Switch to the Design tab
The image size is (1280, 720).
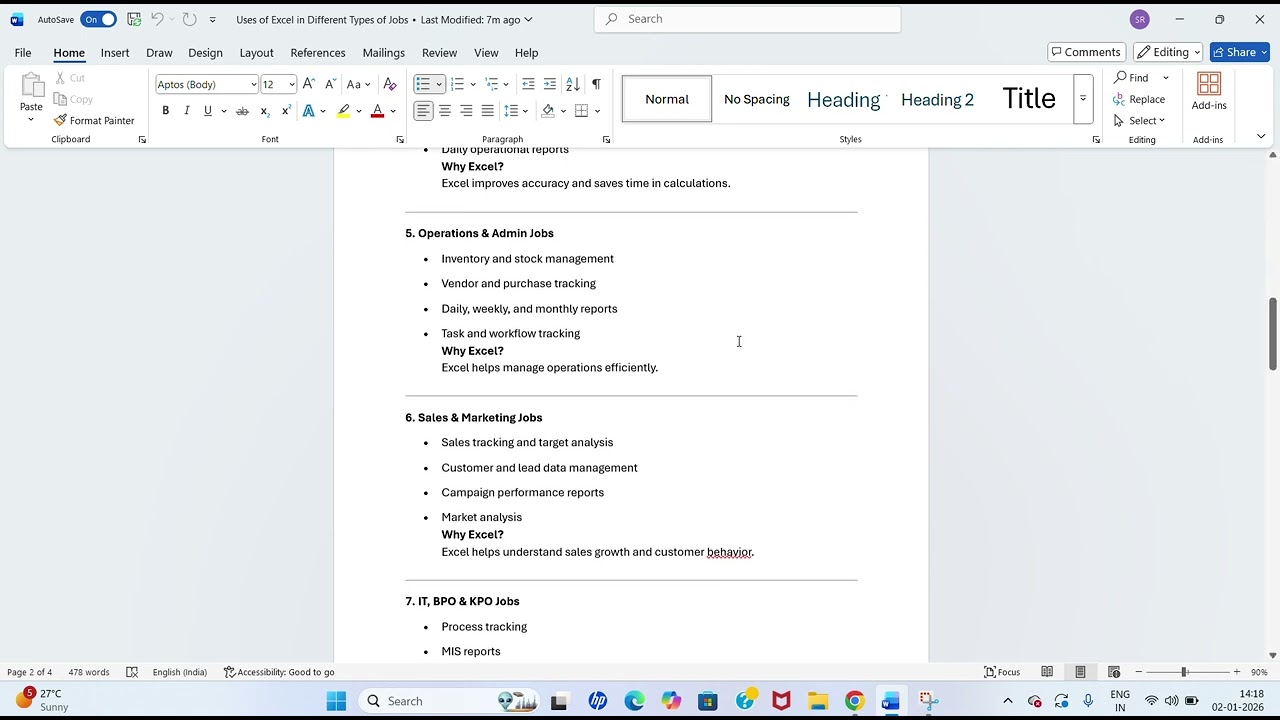click(205, 52)
